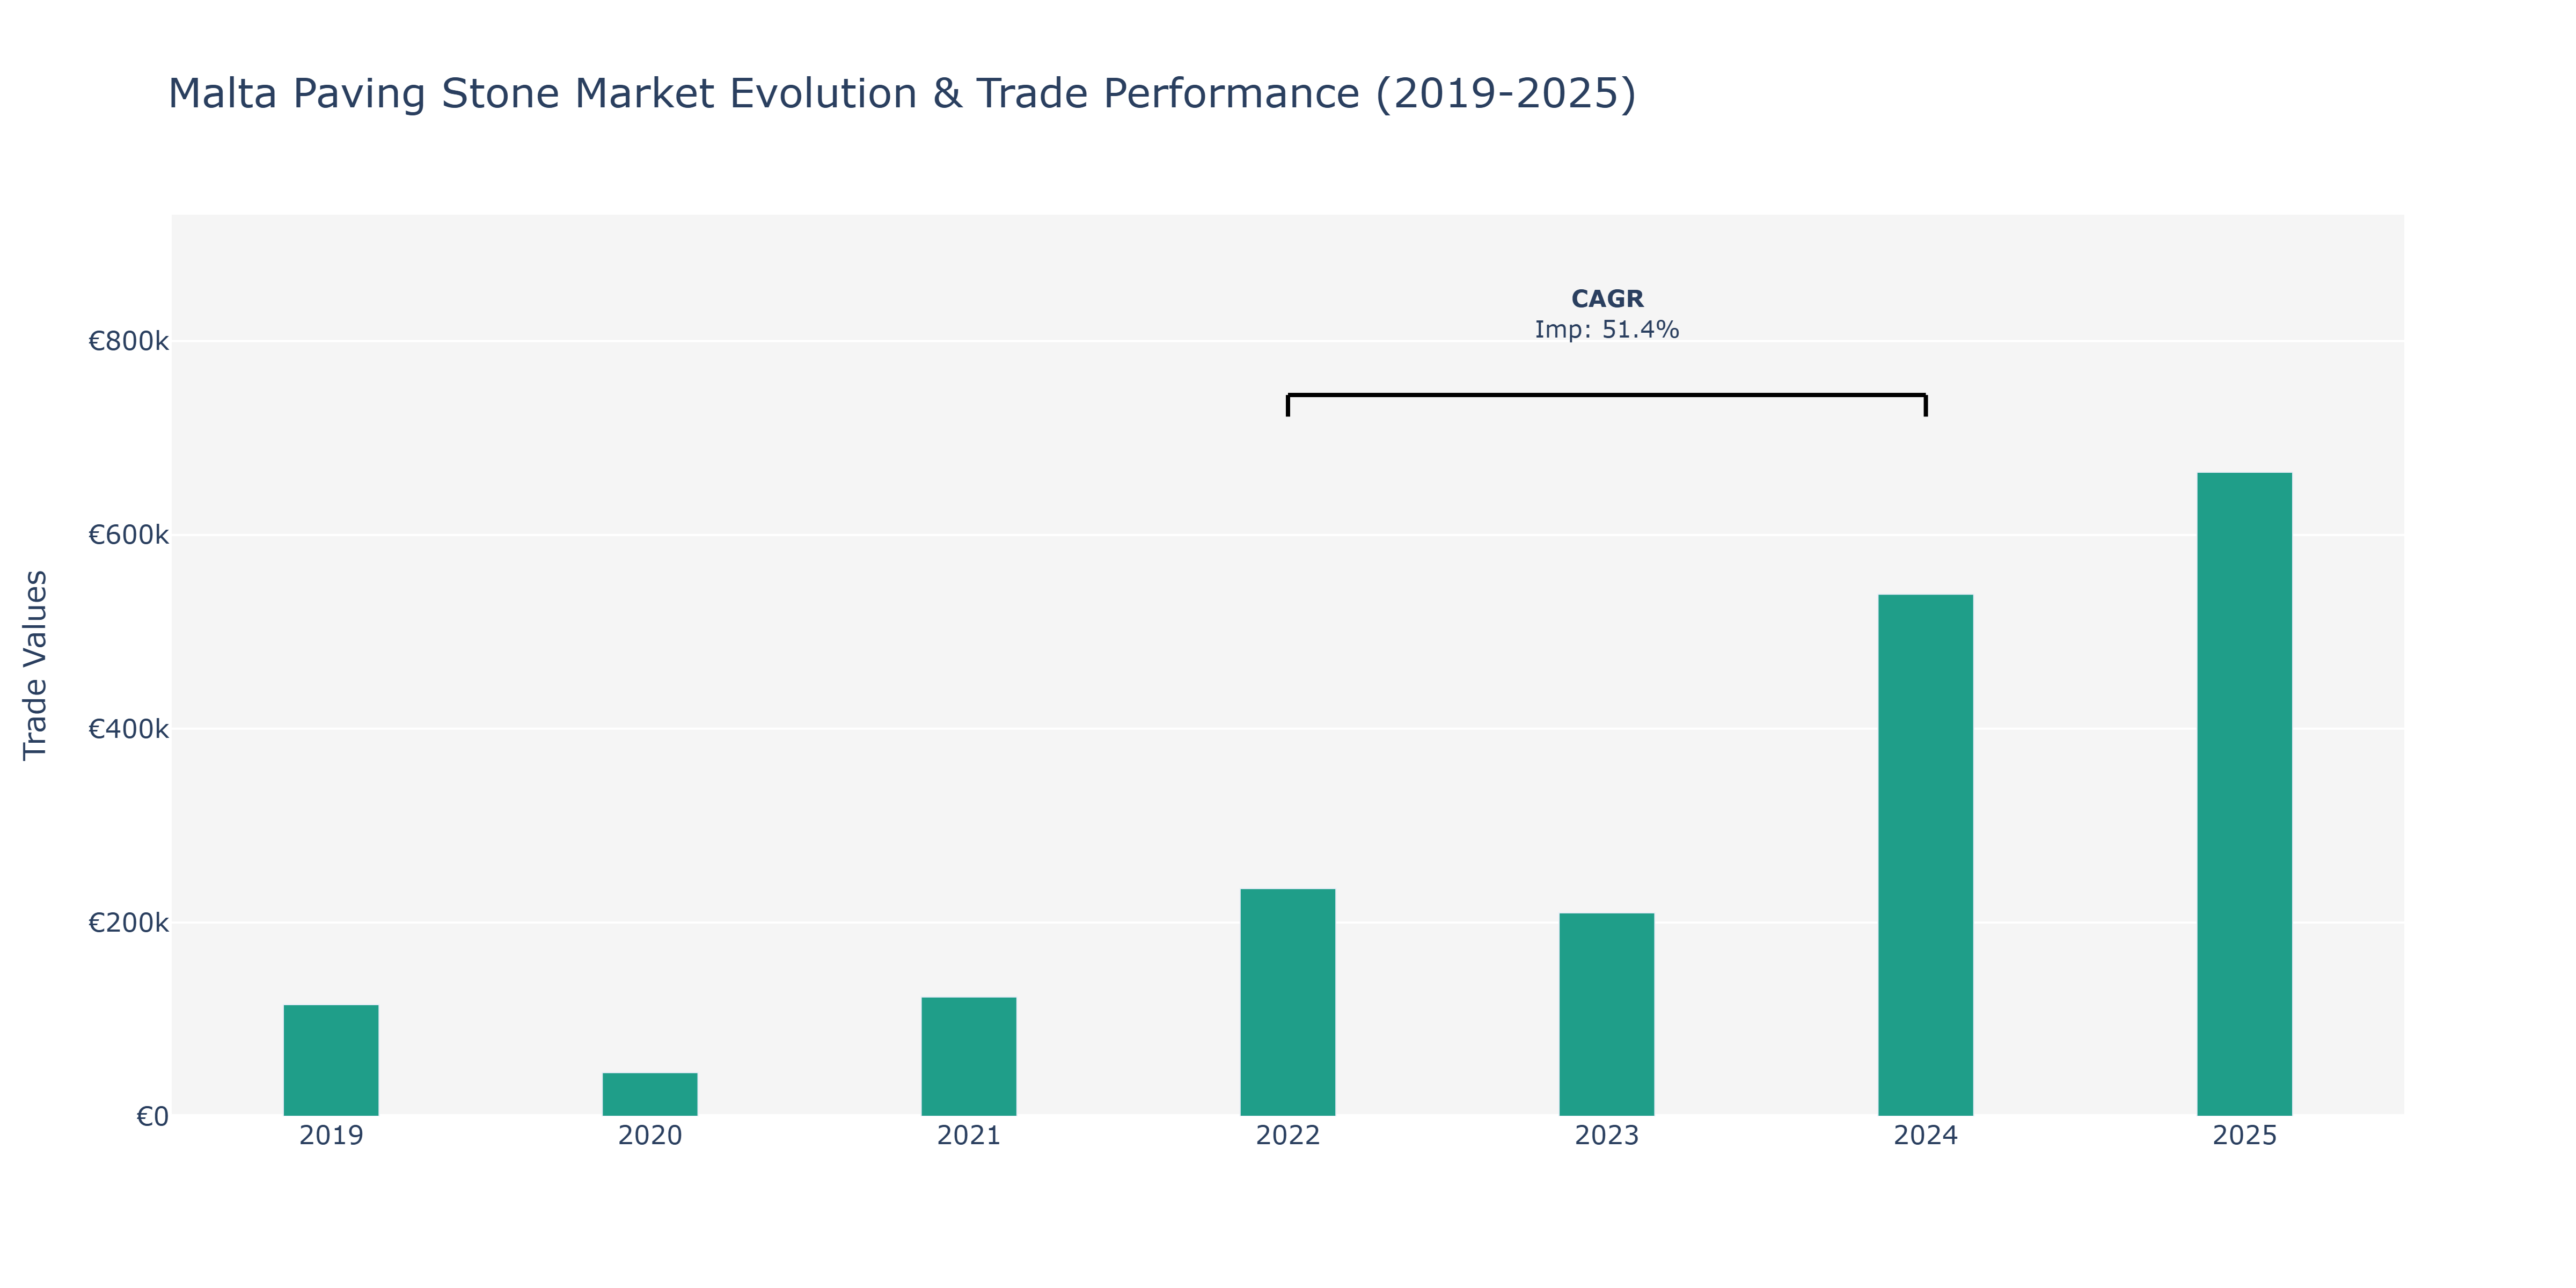Click the 2019 bar
Screen dimensions: 2576x1288
pyautogui.click(x=331, y=1060)
